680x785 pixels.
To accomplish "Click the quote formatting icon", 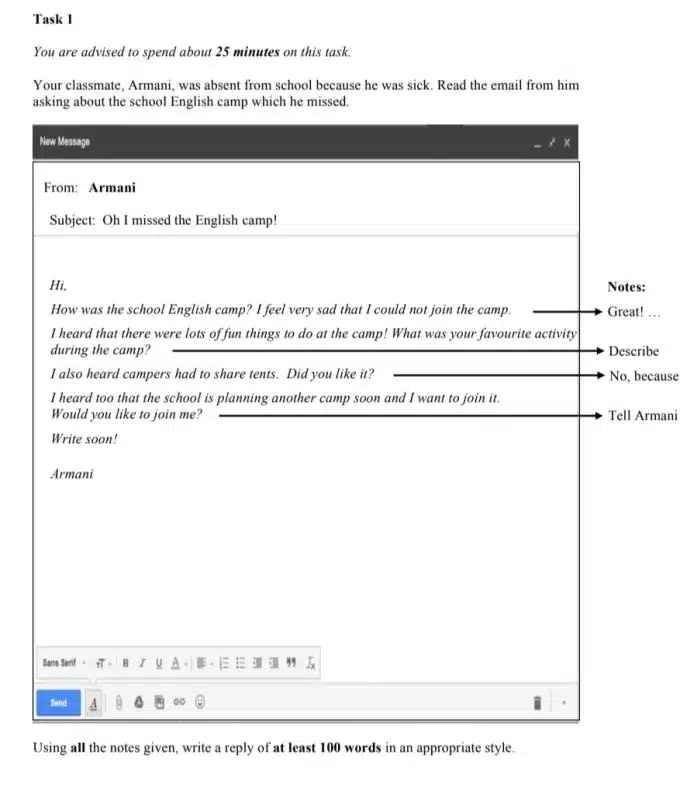I will [x=291, y=662].
